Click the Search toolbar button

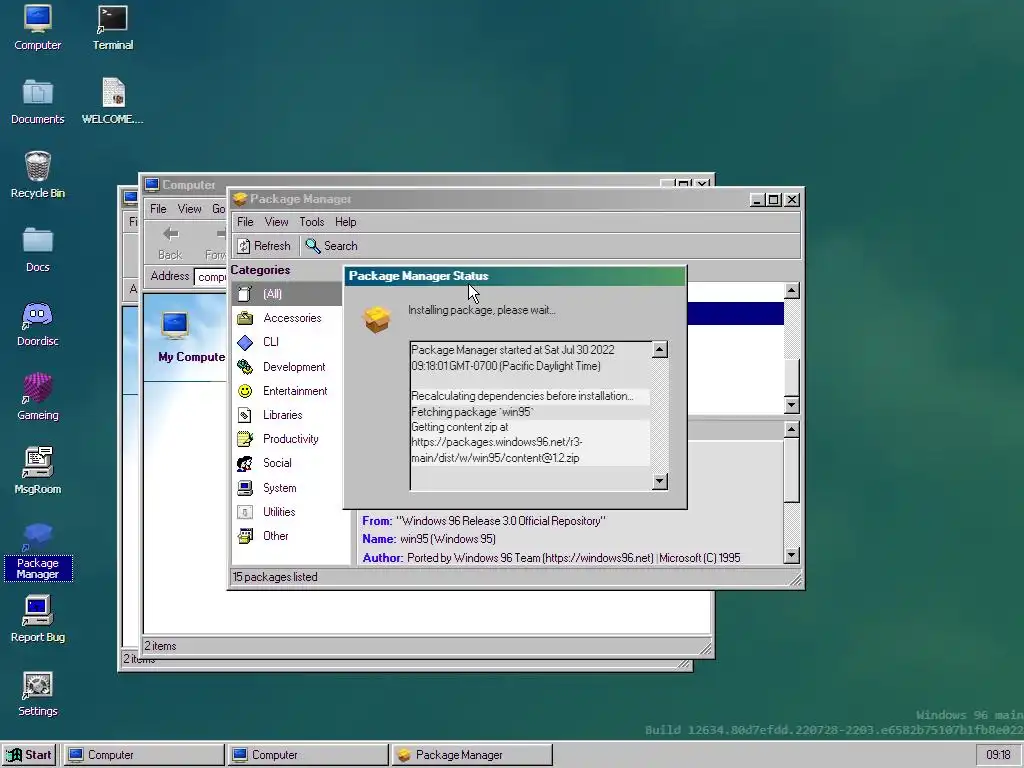pyautogui.click(x=331, y=246)
